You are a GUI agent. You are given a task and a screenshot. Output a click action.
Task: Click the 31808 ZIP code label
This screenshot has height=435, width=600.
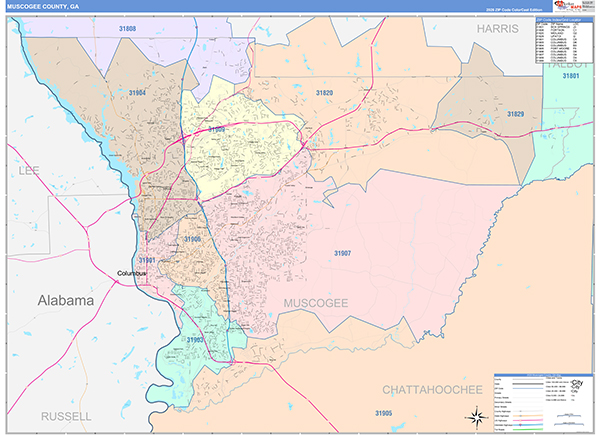pyautogui.click(x=127, y=29)
